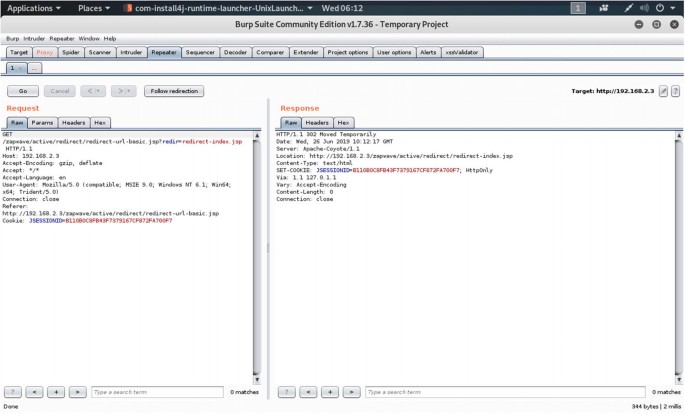Screen dimensions: 685x414
Task: Open the Decoder tab
Action: (x=235, y=52)
